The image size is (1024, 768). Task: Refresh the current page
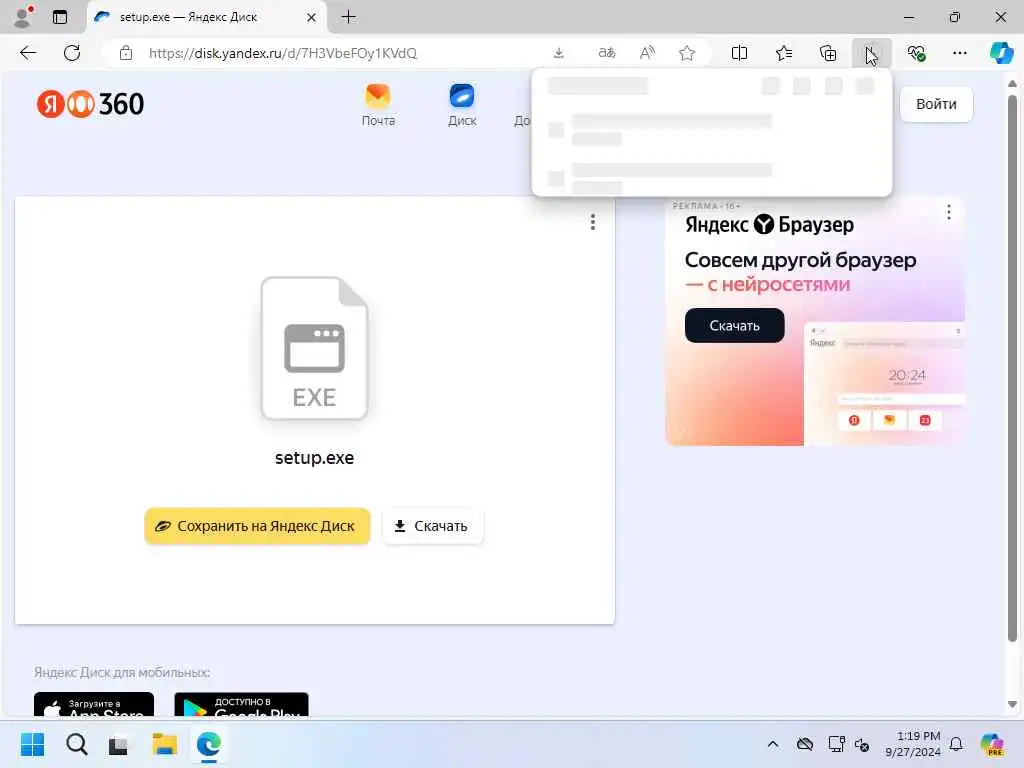point(72,53)
